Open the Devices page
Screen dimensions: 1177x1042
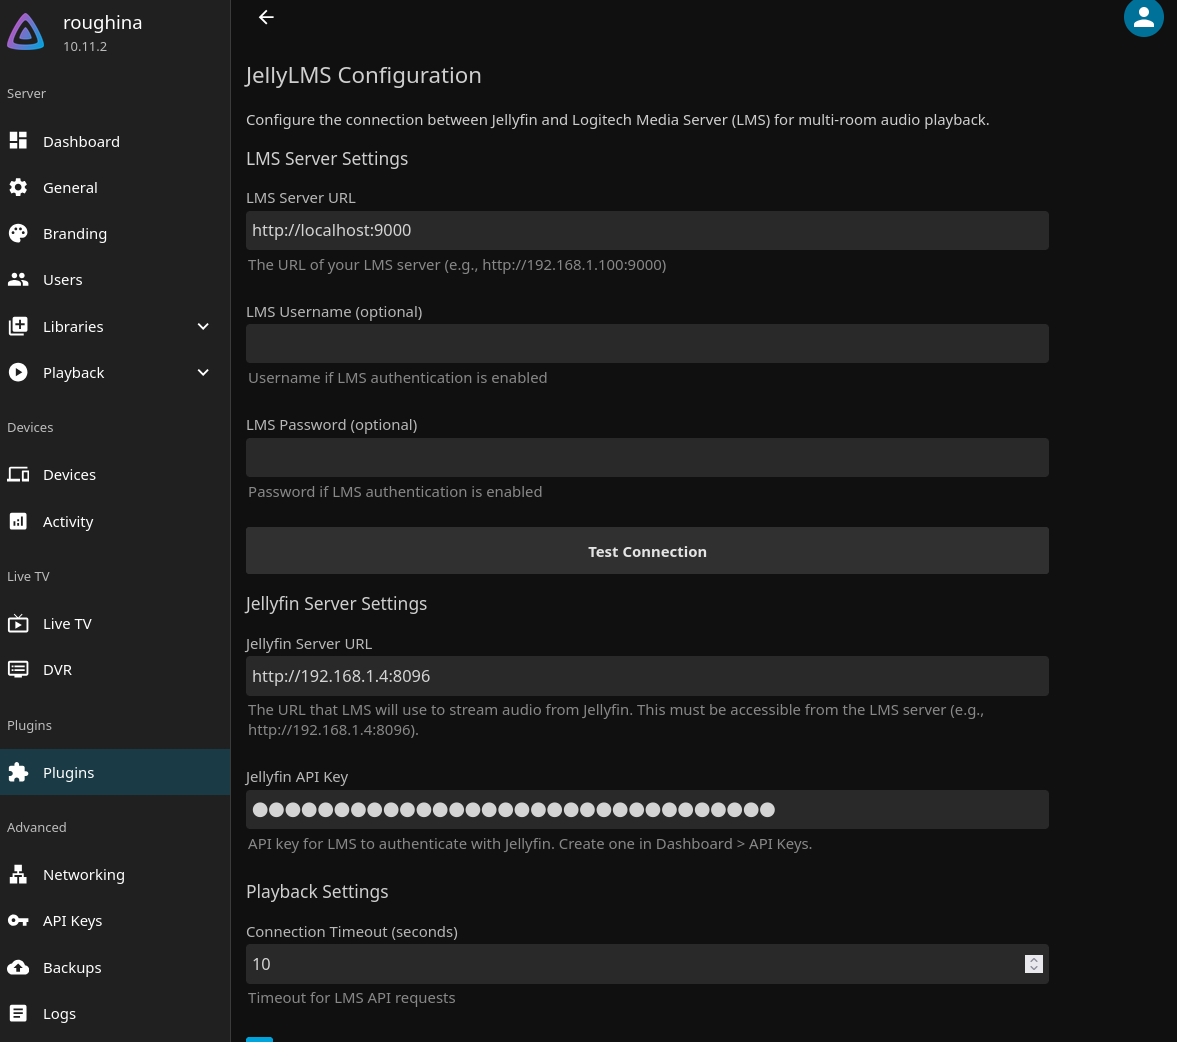[x=69, y=474]
